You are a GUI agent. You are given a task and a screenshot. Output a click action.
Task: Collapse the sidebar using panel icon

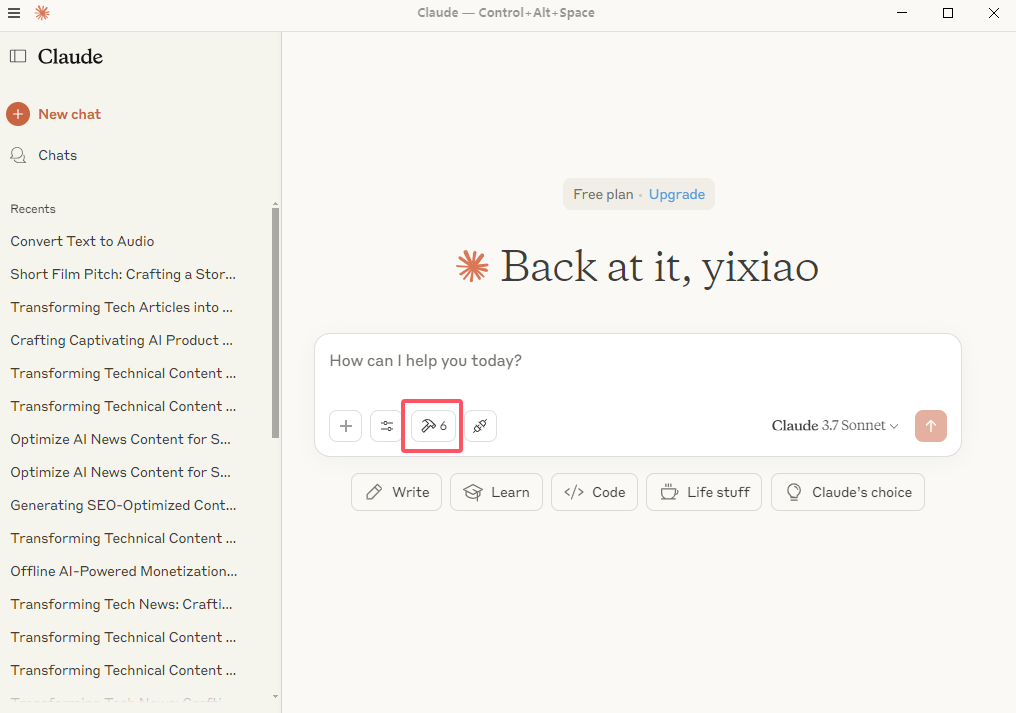[18, 57]
